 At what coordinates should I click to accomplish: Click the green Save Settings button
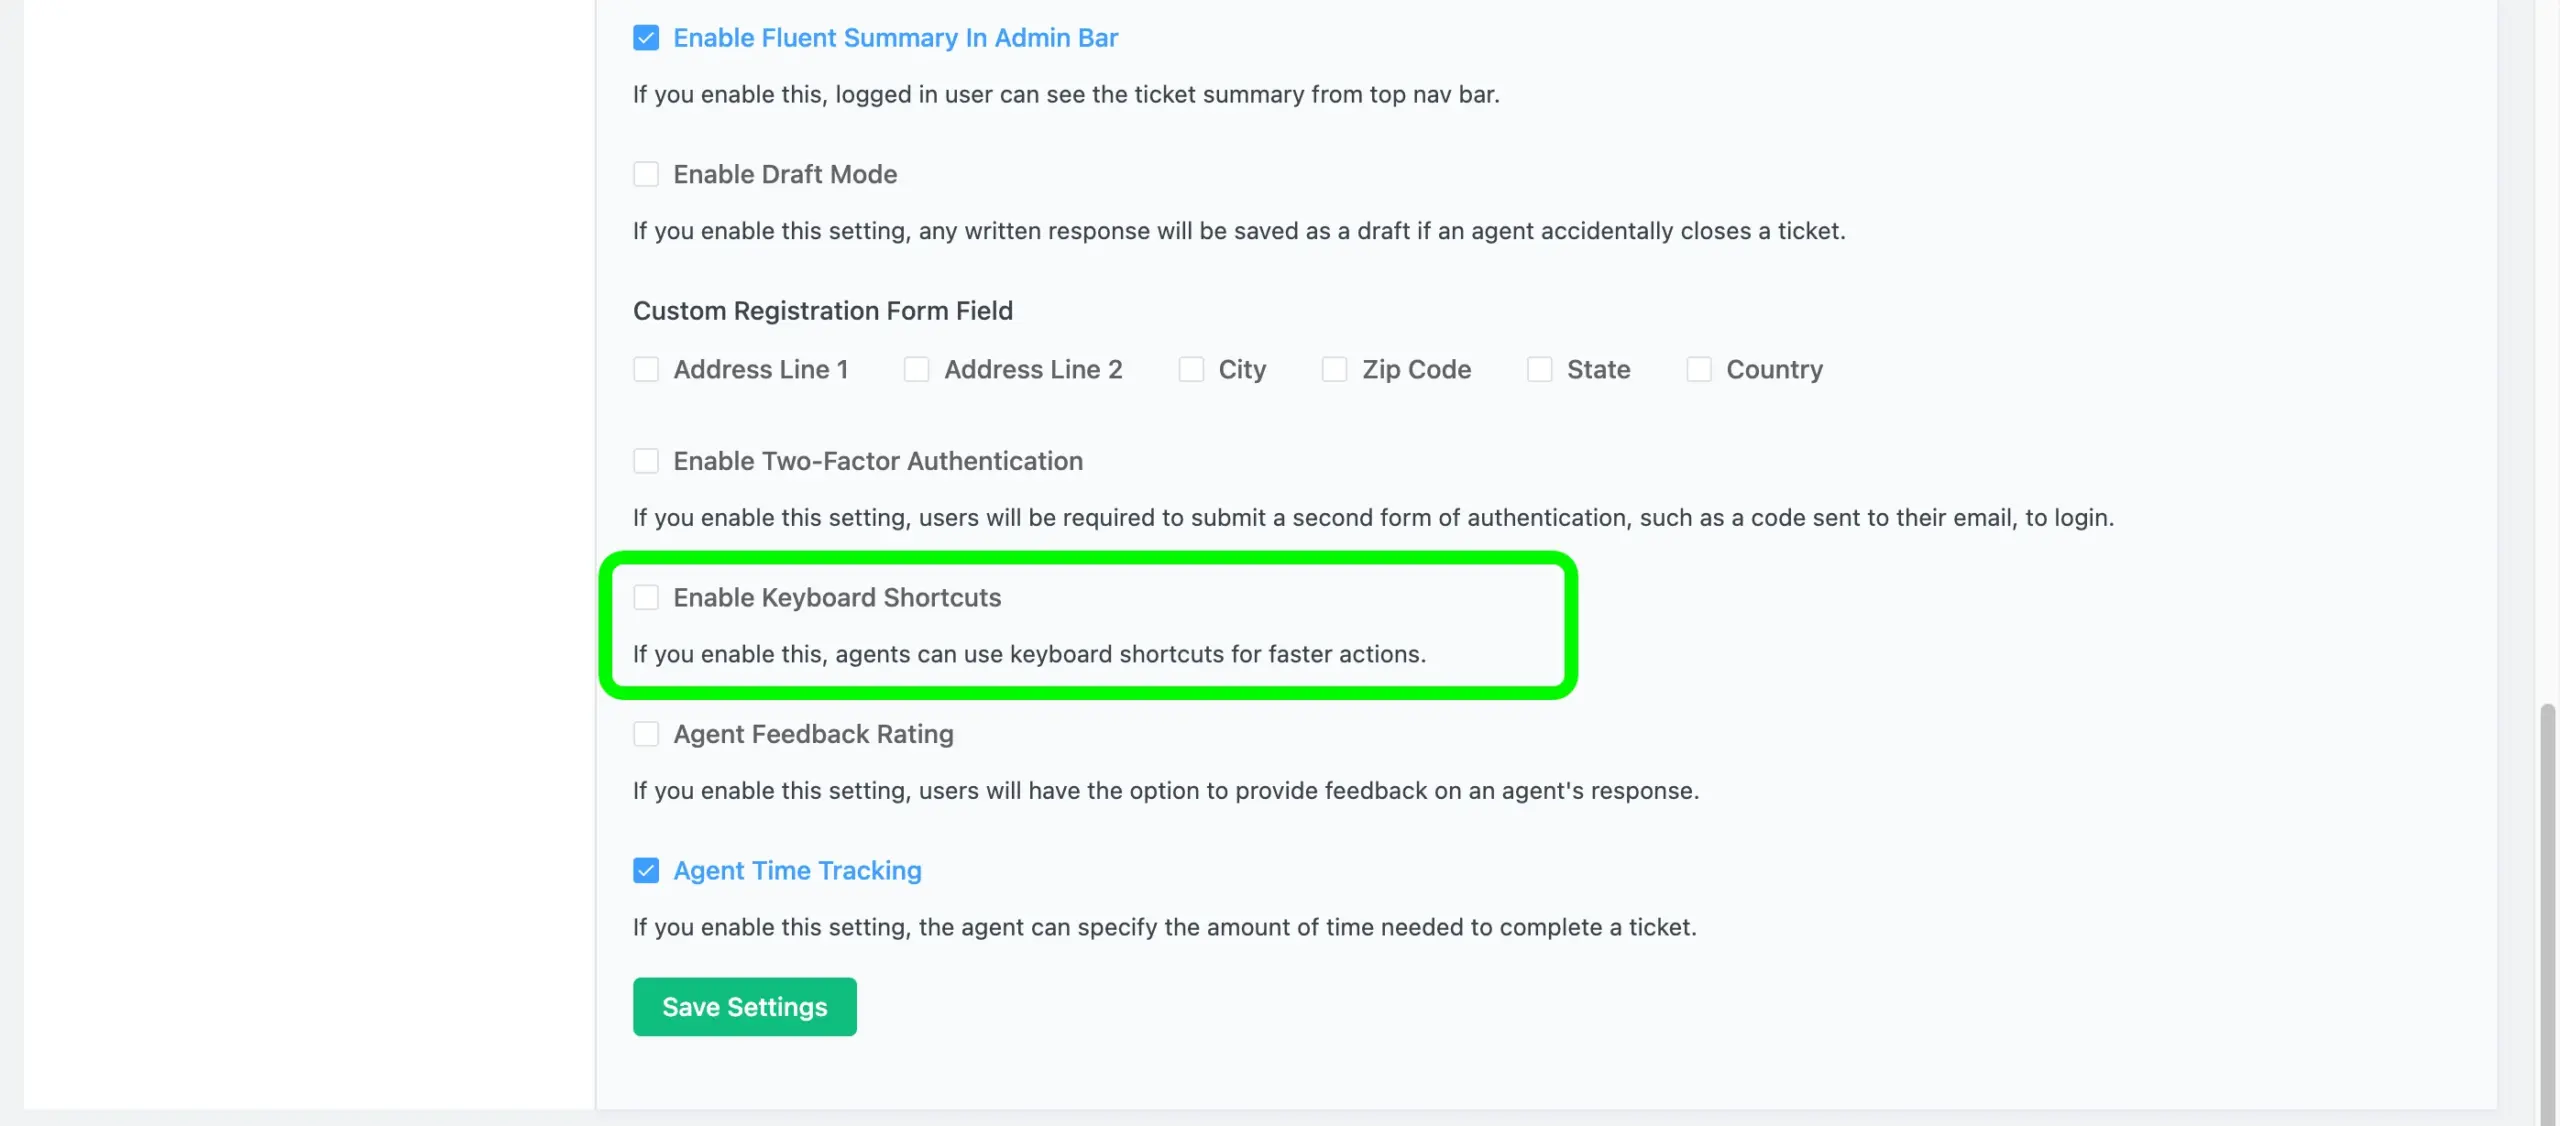point(745,1006)
